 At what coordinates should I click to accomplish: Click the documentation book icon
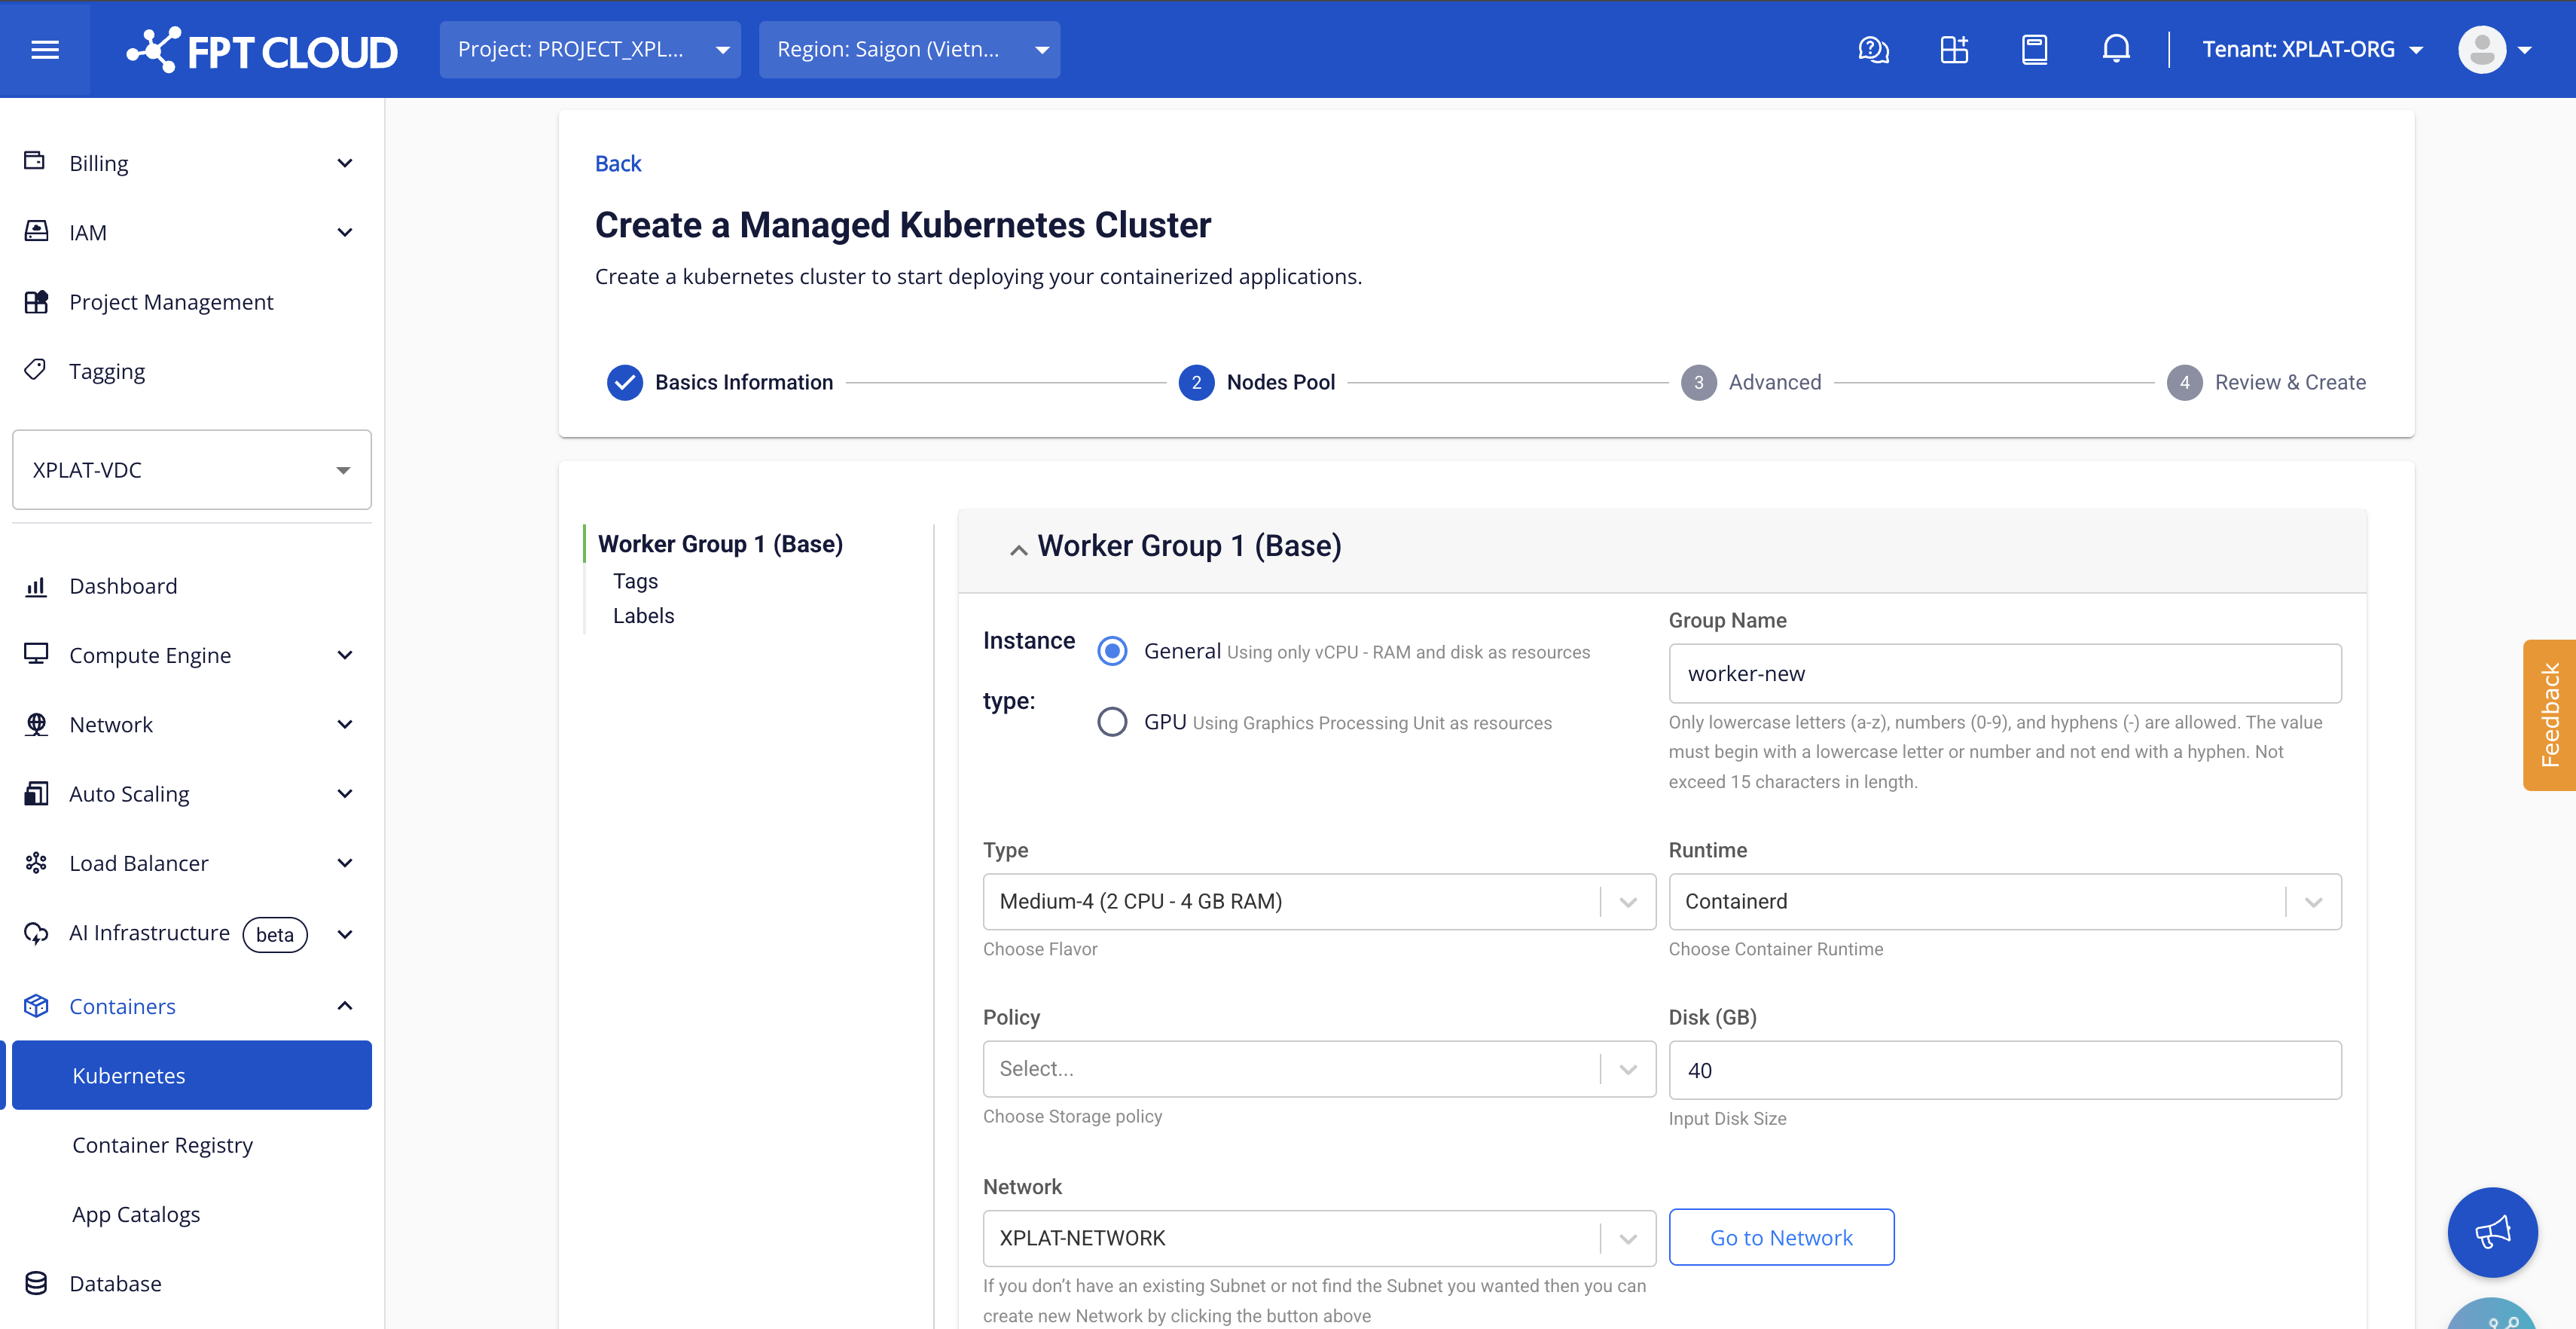pyautogui.click(x=2034, y=49)
